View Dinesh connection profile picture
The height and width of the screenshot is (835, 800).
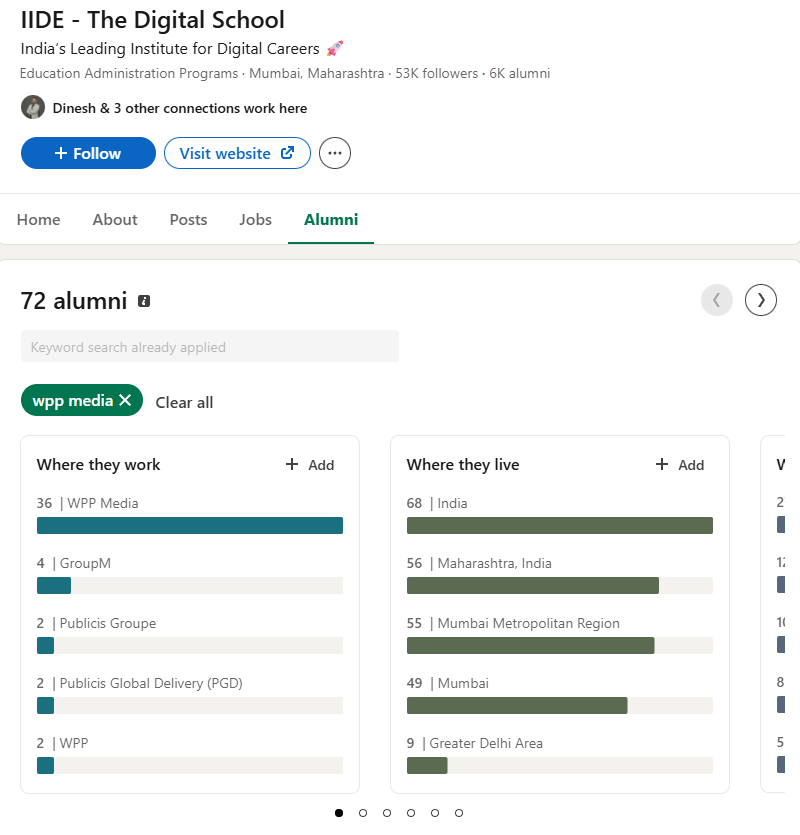pos(33,108)
